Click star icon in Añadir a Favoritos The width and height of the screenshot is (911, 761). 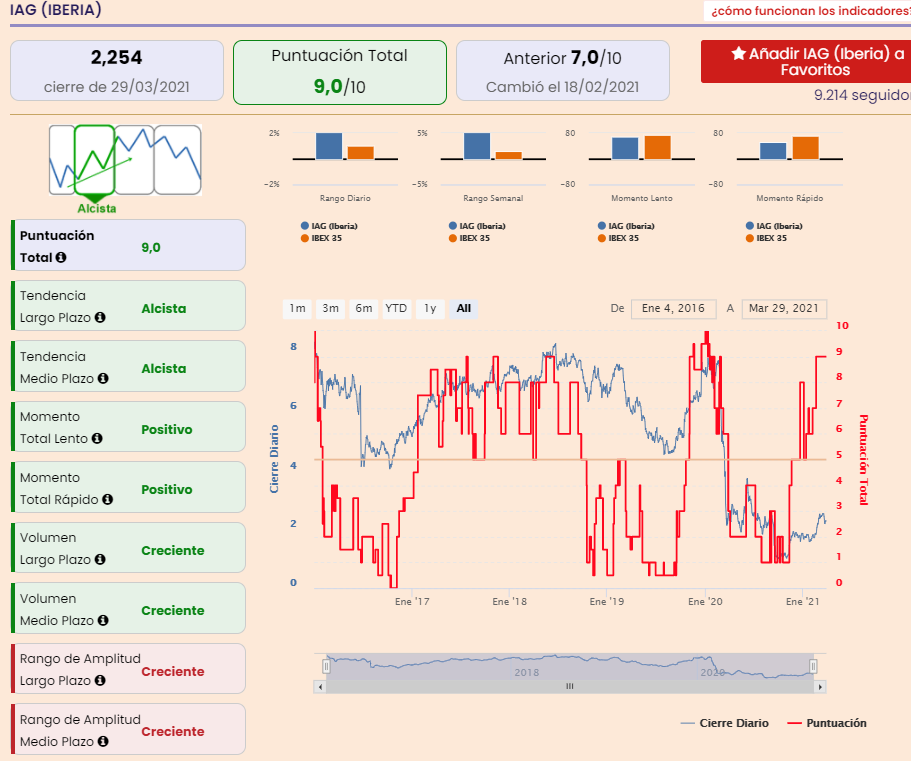click(738, 53)
